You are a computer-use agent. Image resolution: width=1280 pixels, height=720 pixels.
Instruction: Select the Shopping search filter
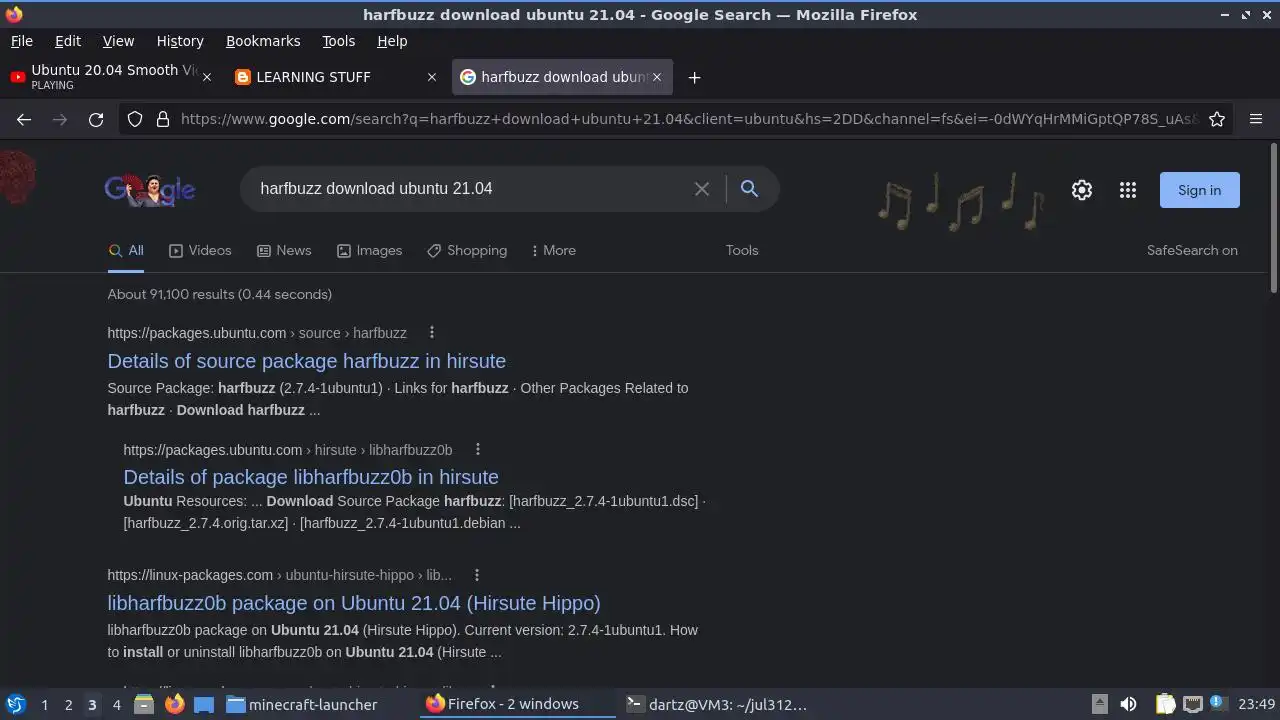[467, 251]
